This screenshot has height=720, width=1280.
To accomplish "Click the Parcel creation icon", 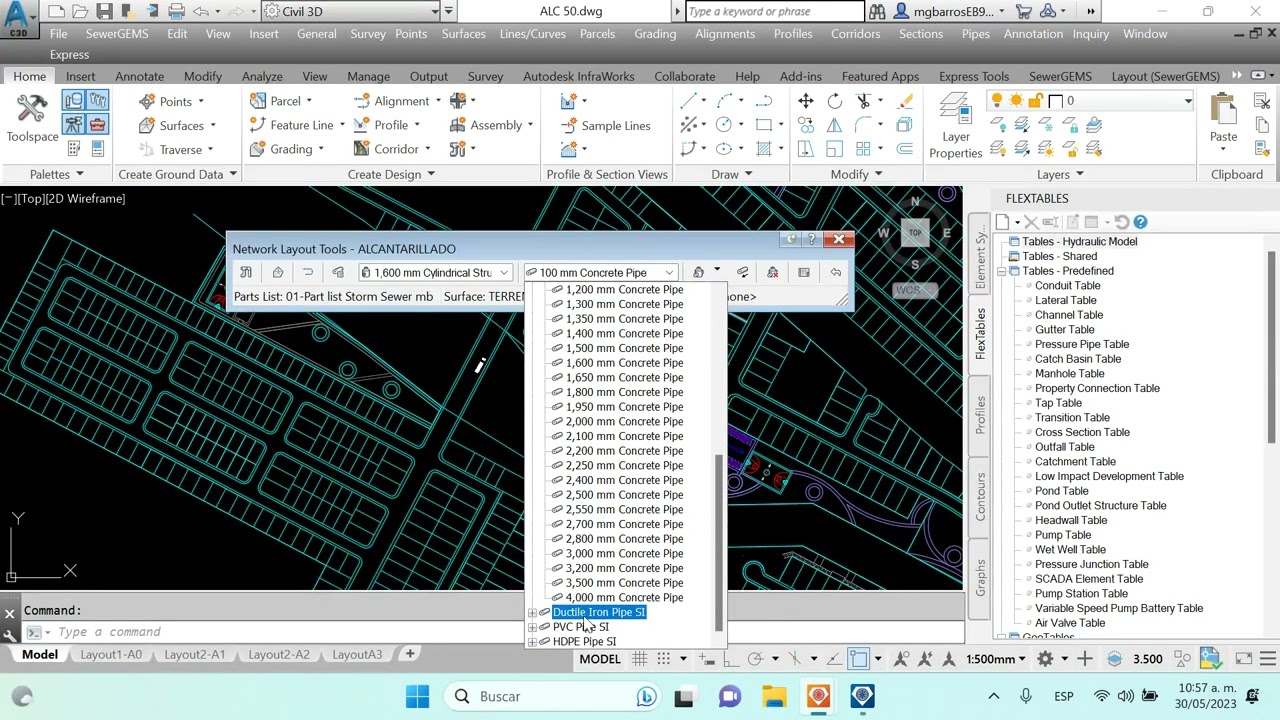I will 258,100.
